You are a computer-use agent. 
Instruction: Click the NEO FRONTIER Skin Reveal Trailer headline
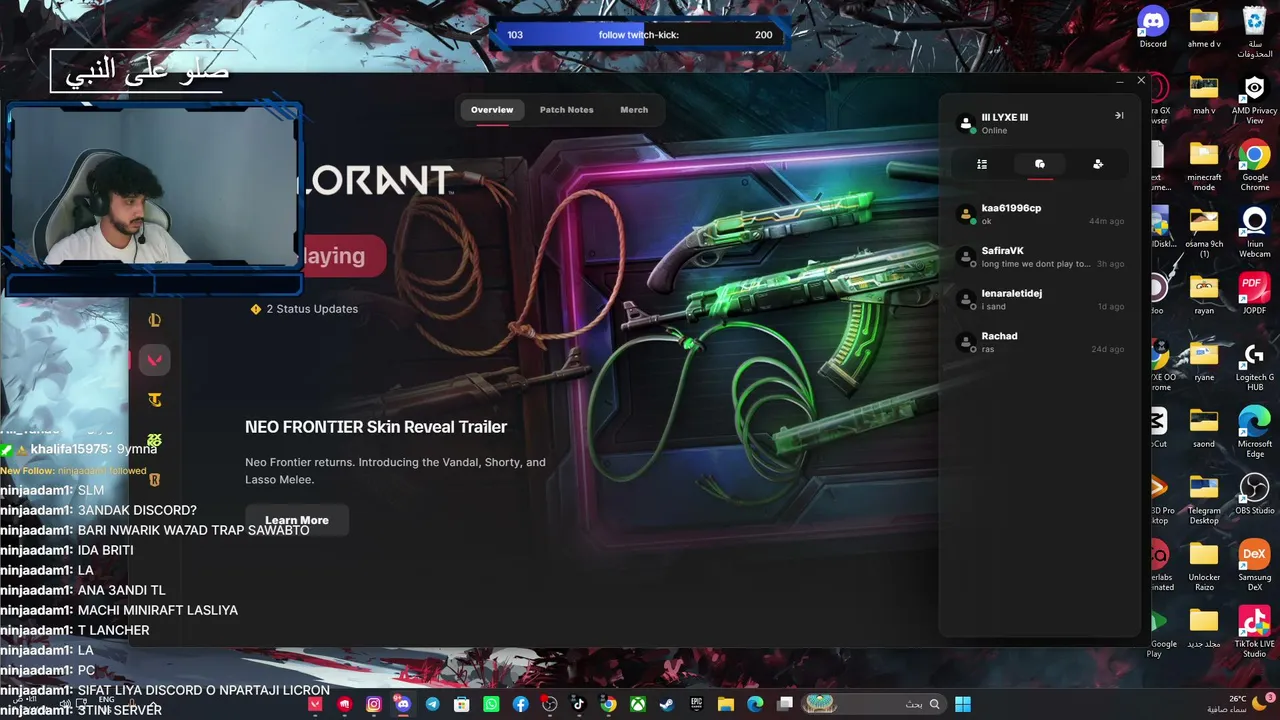[376, 427]
